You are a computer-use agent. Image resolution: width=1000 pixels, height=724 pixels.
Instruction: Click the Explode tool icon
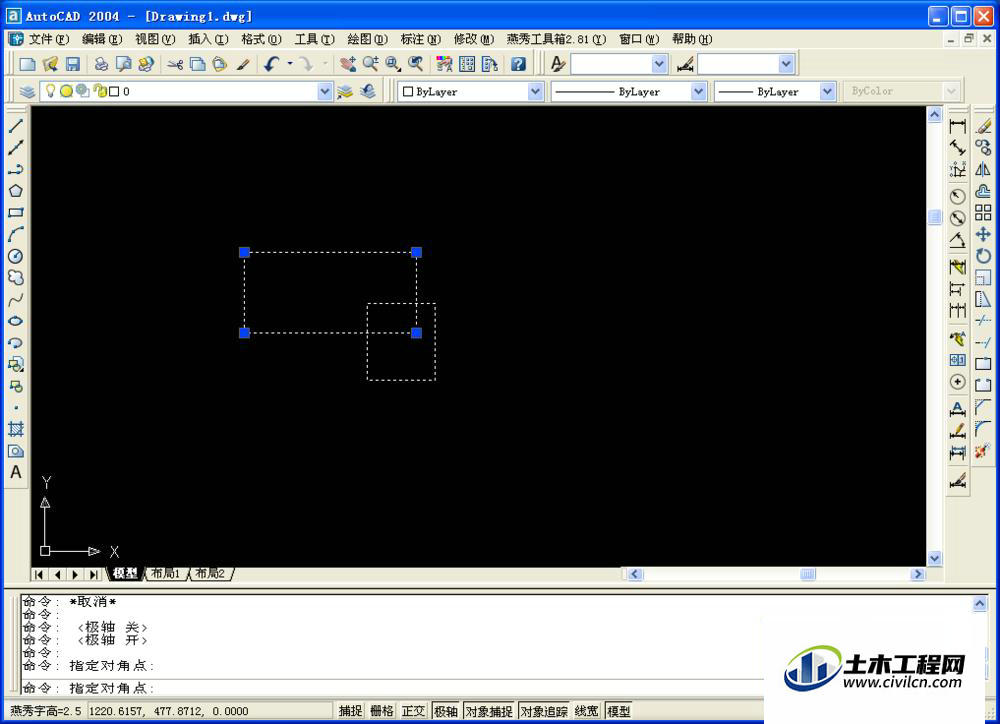(983, 451)
